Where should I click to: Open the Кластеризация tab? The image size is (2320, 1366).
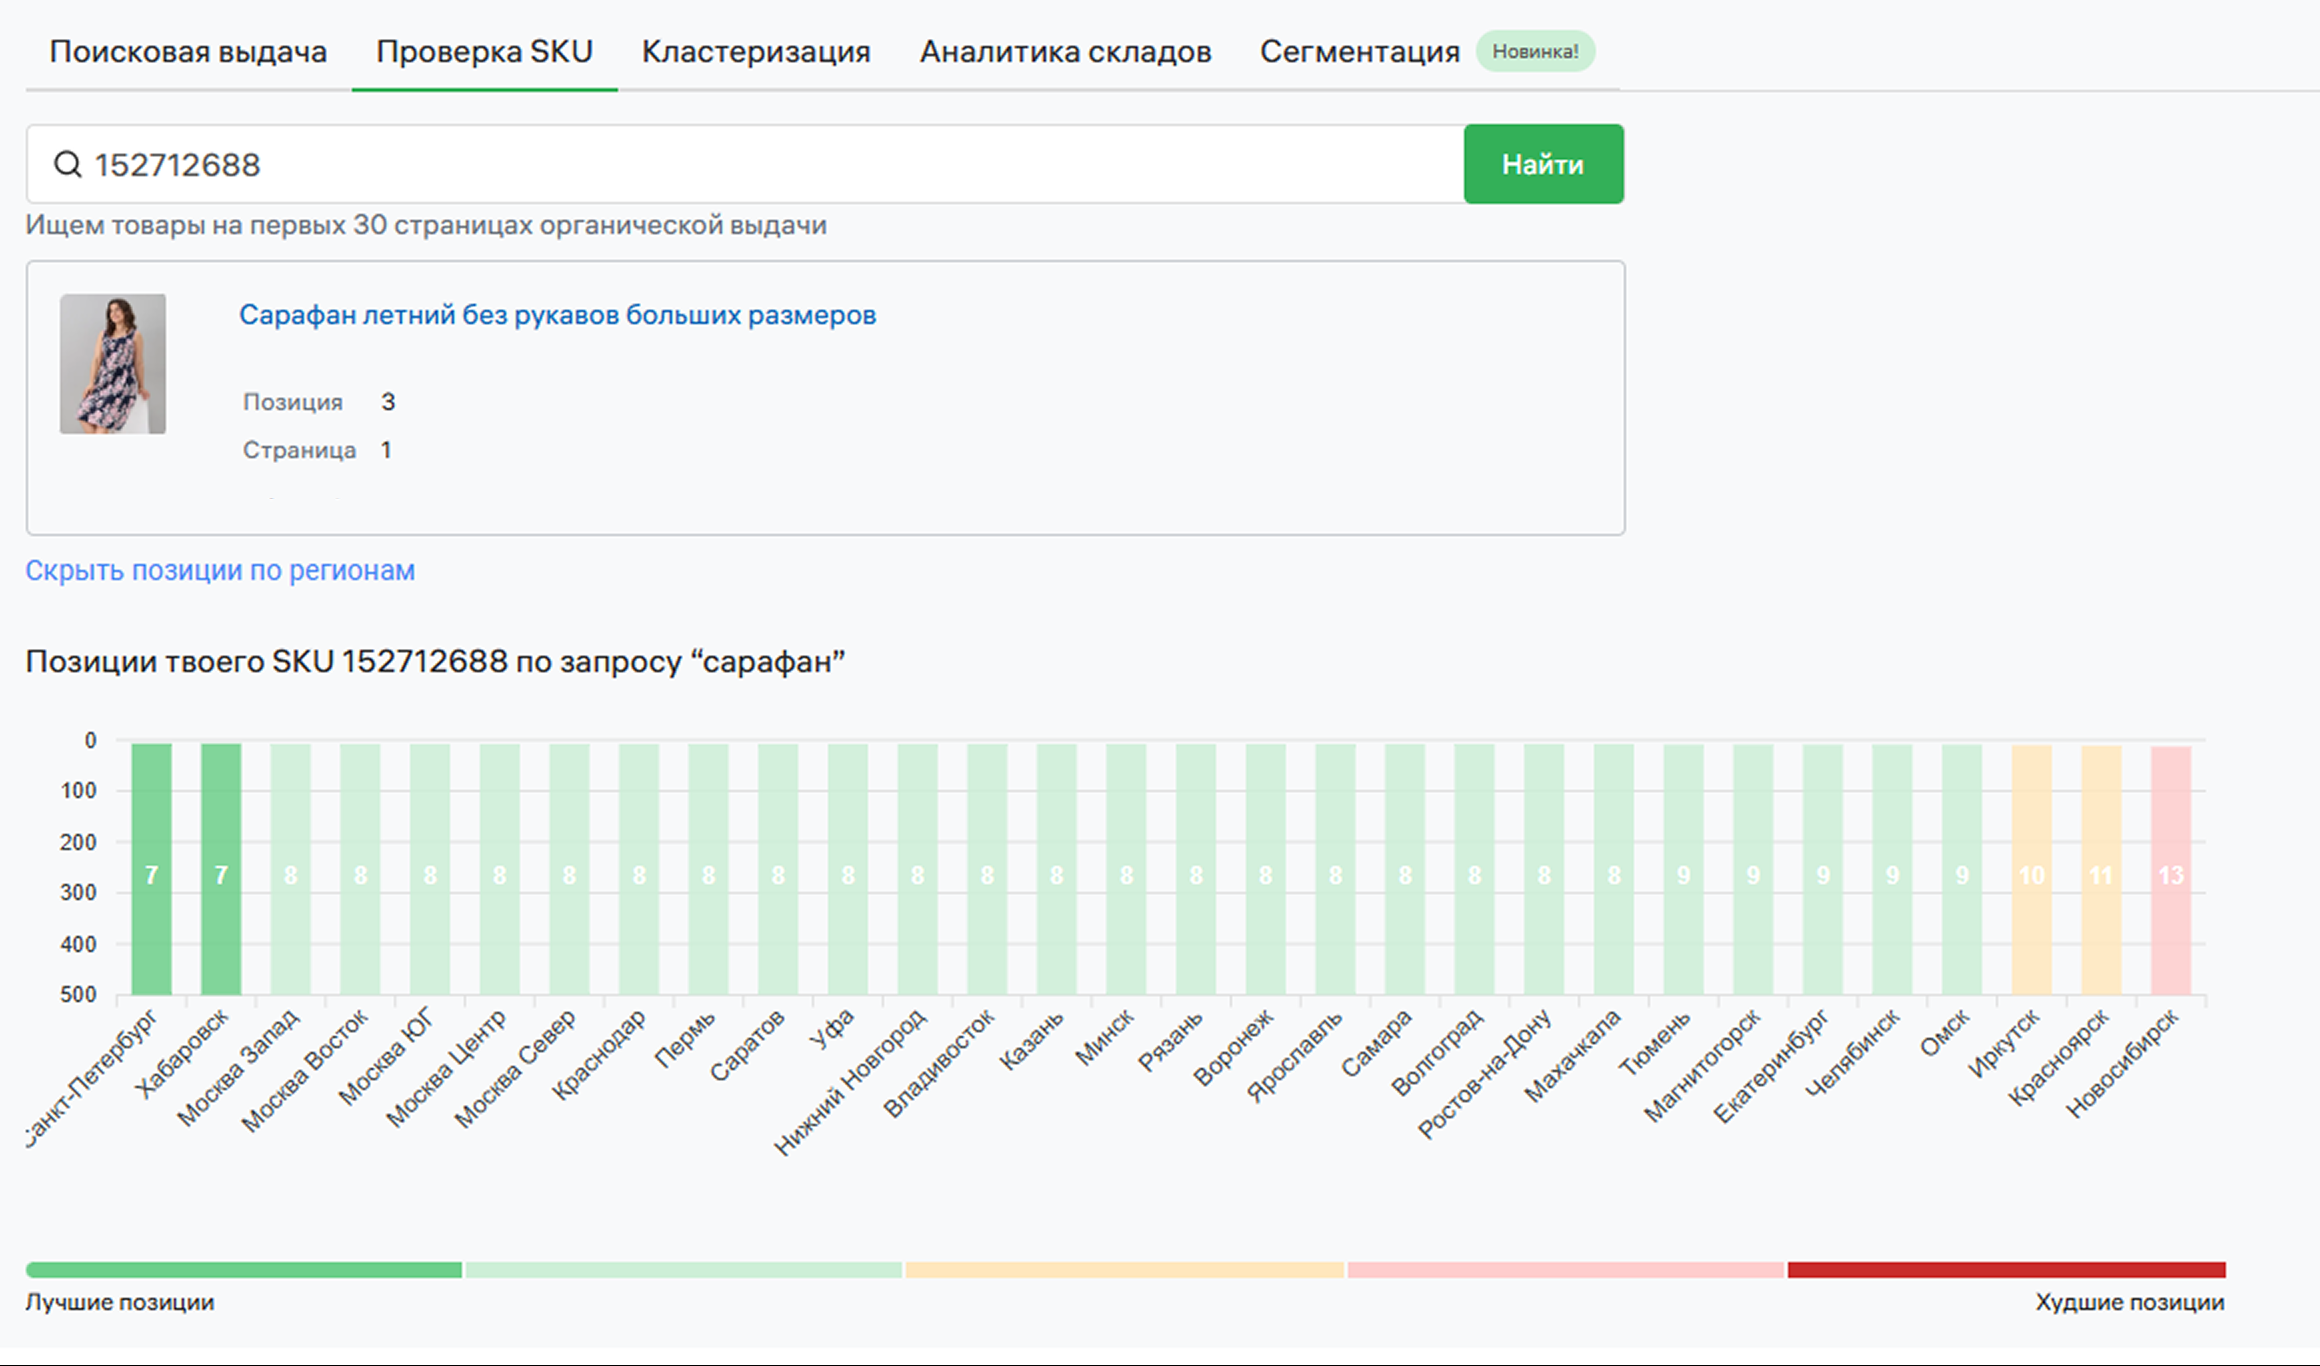tap(756, 51)
